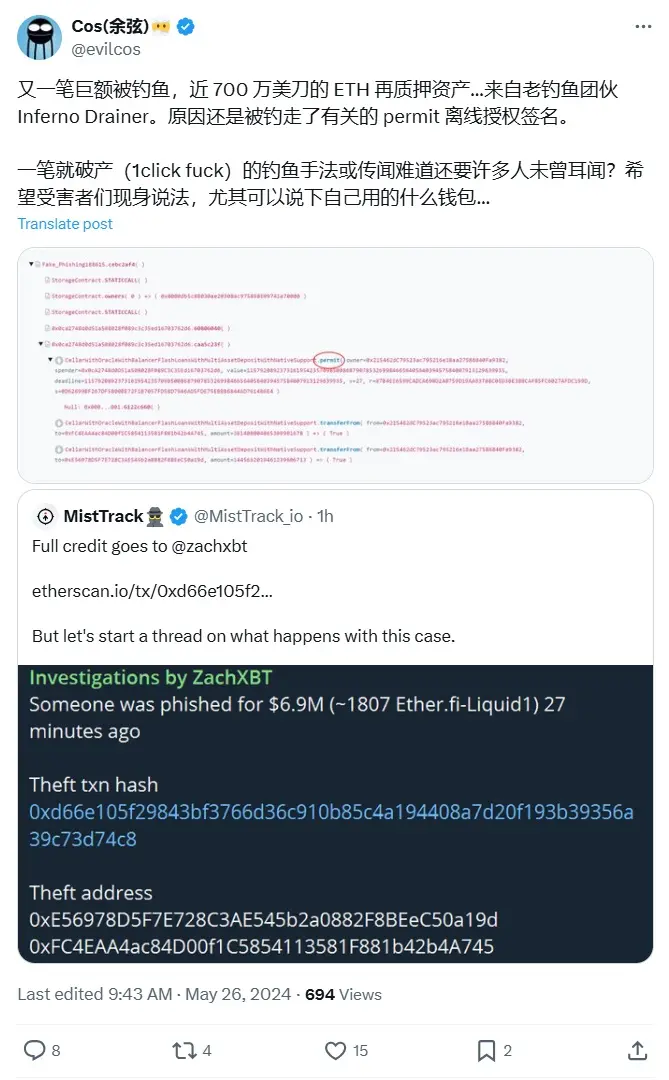Open the etherscan.io transaction link
Screen dimensions: 669x1080
click(152, 591)
